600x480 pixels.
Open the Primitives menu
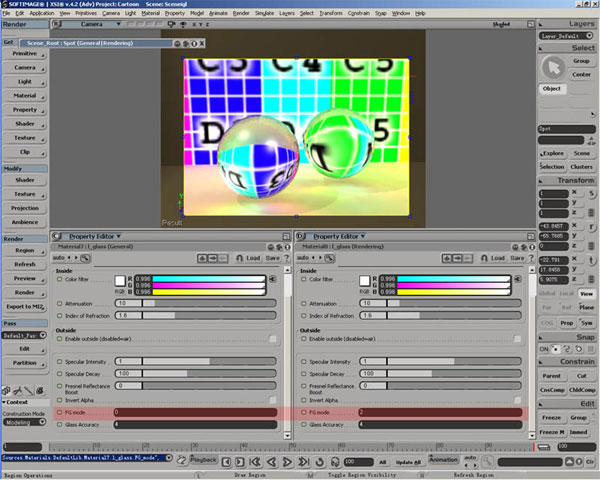tap(86, 13)
